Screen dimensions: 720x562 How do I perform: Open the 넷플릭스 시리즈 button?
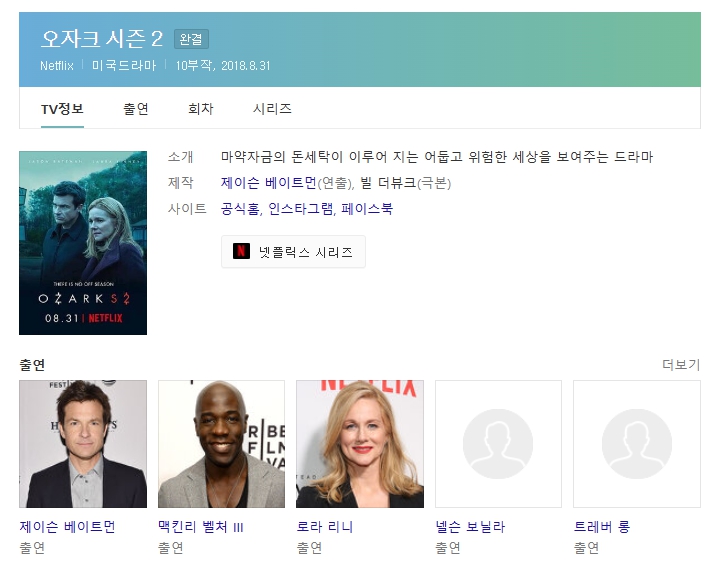293,252
